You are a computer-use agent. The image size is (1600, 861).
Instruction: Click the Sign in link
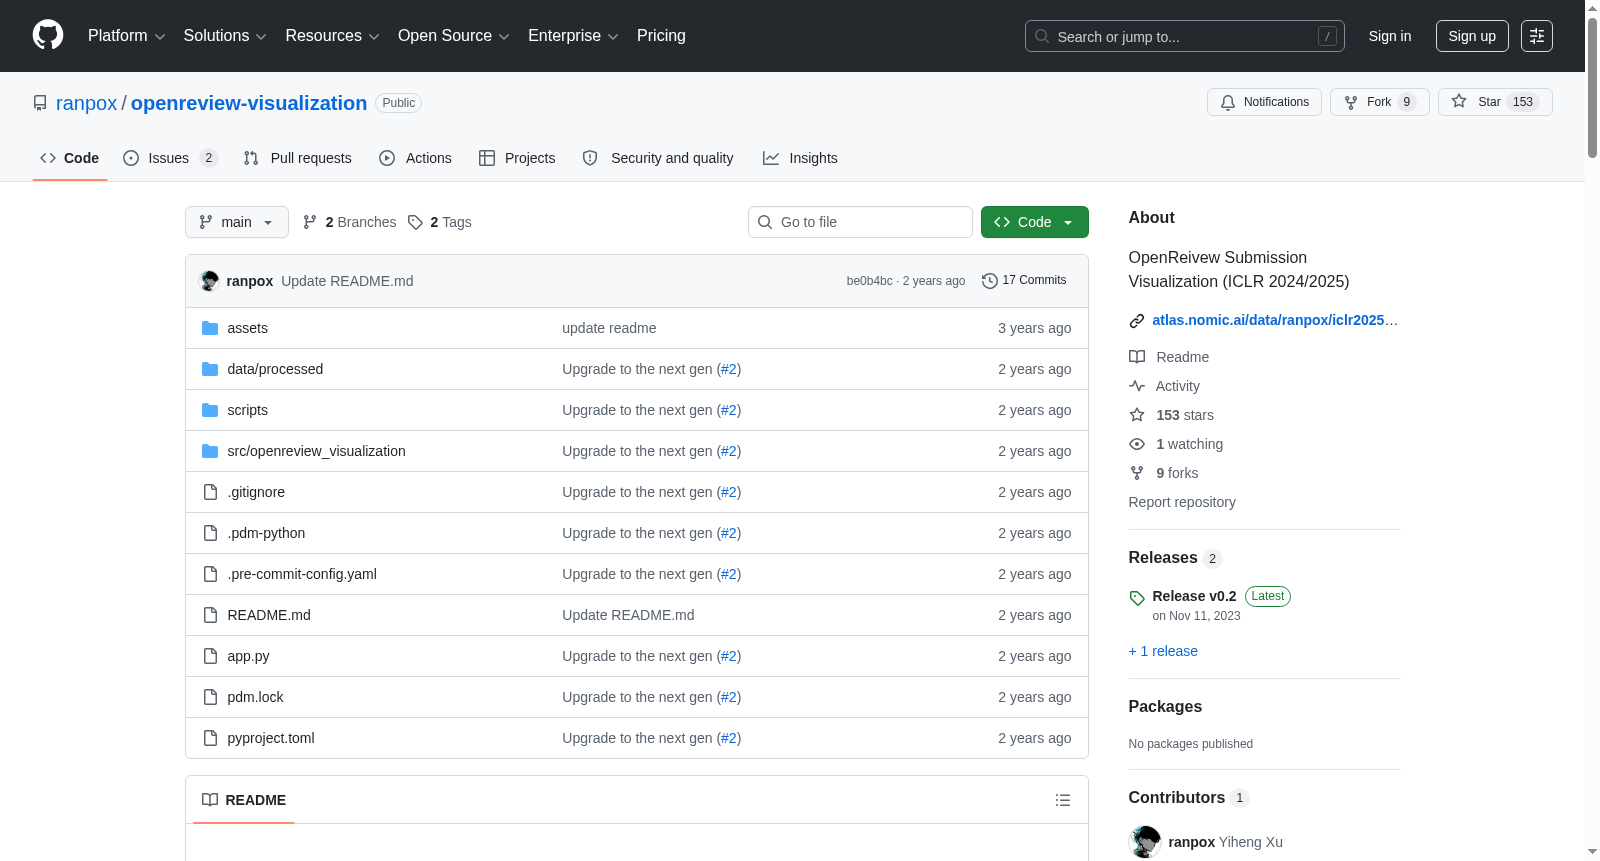point(1390,36)
